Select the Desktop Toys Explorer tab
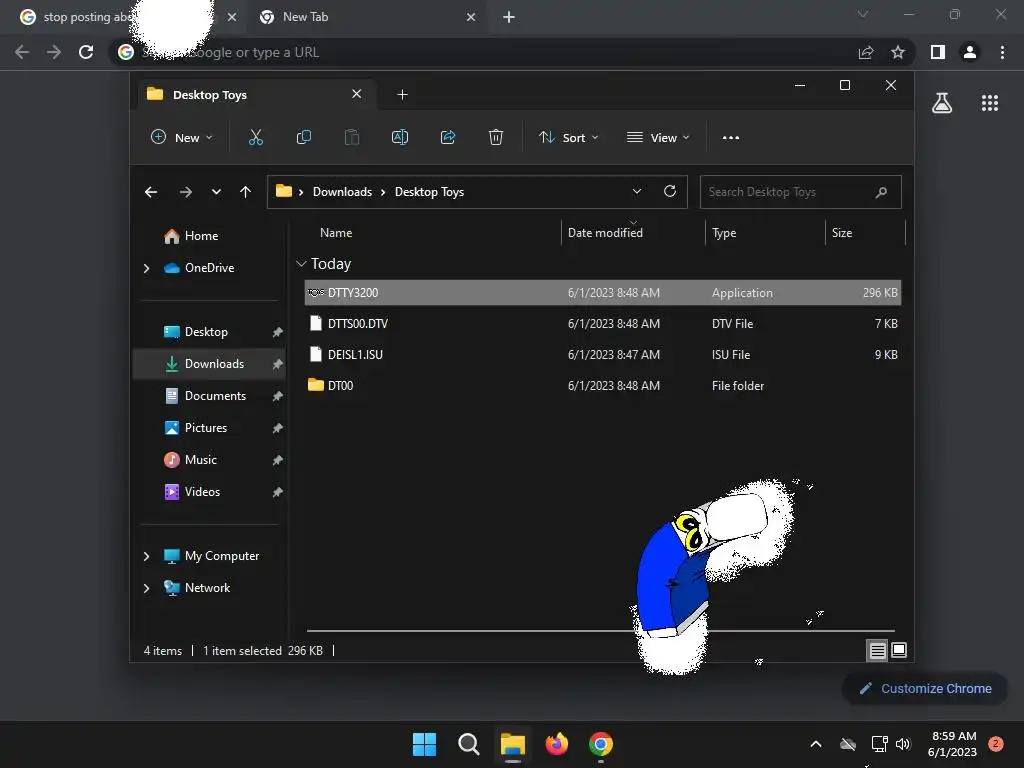The image size is (1024, 768). [x=256, y=95]
